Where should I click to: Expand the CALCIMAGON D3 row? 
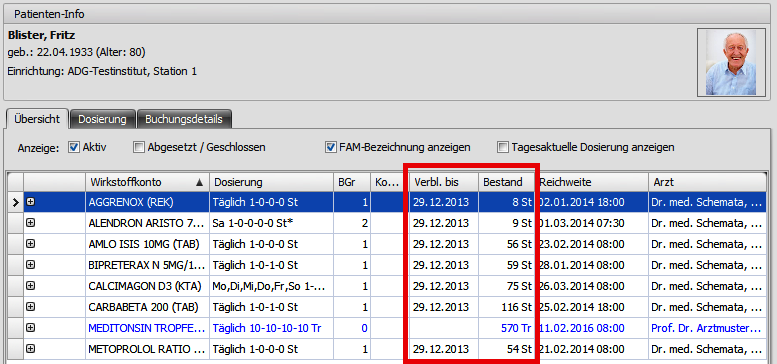(31, 286)
